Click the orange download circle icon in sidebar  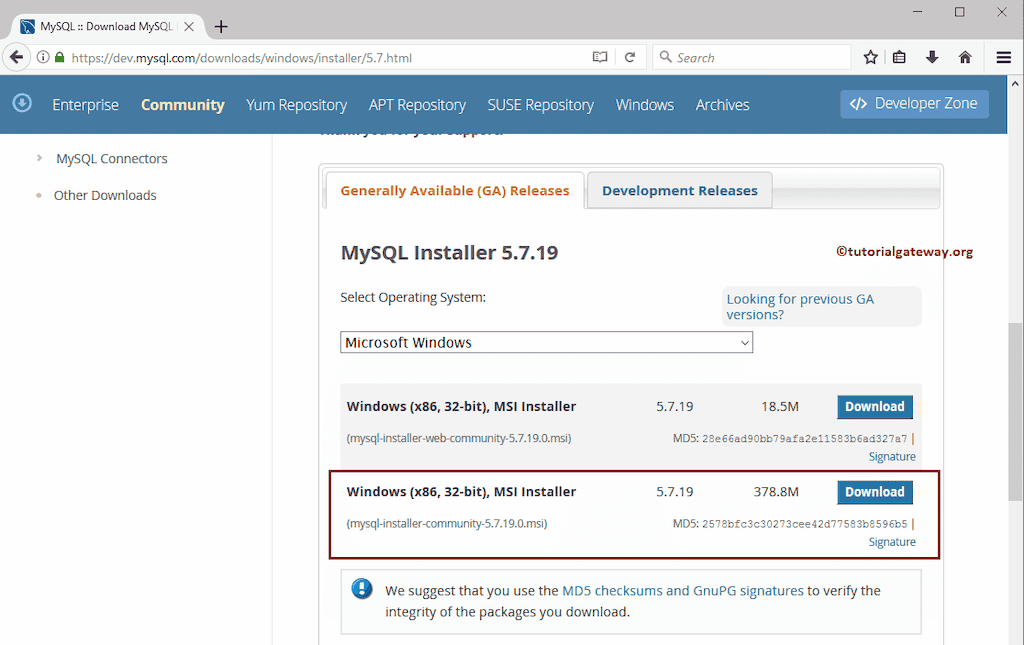pos(21,103)
